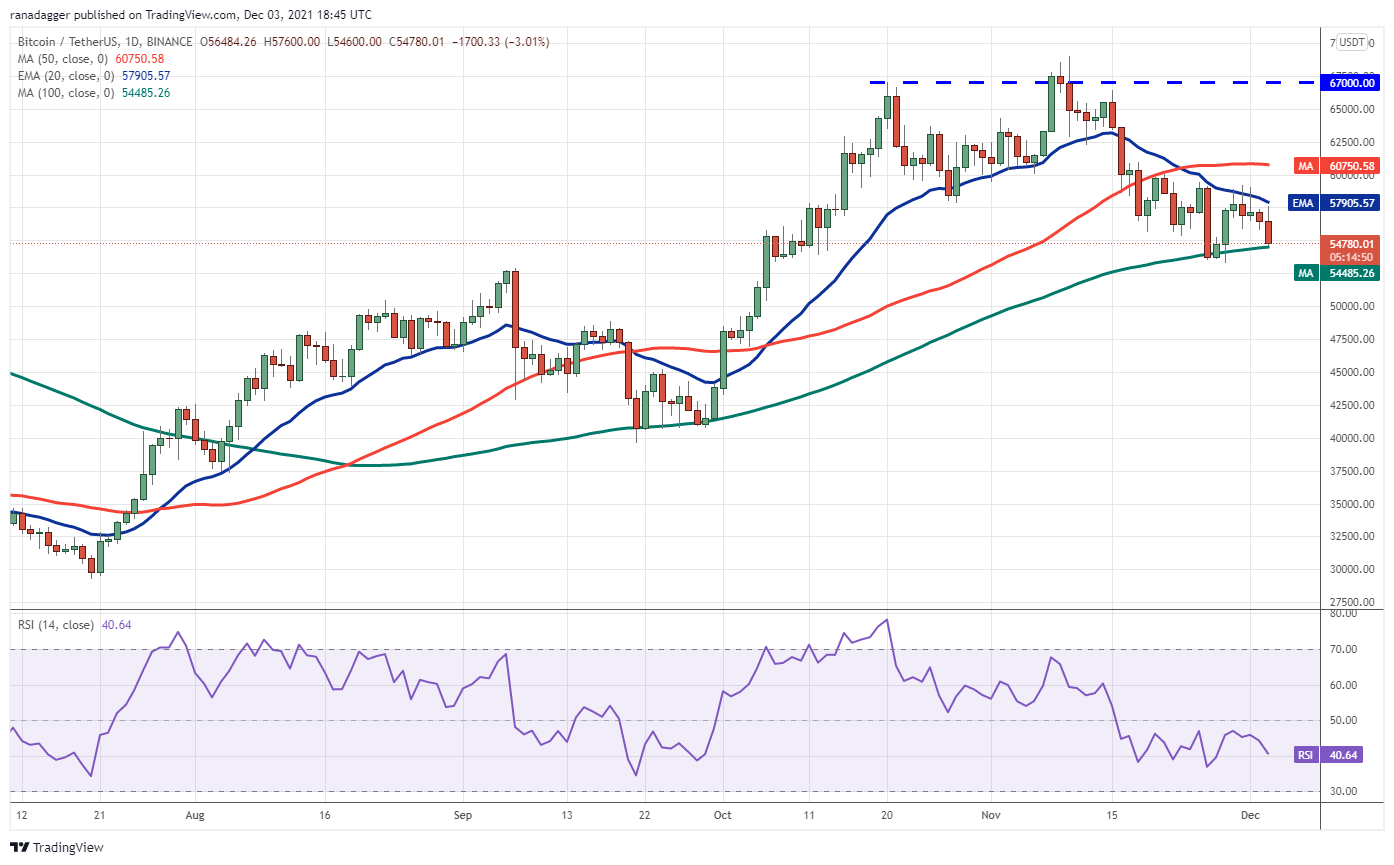This screenshot has height=865, width=1394.
Task: Click the Nov label on the date axis
Action: 990,815
